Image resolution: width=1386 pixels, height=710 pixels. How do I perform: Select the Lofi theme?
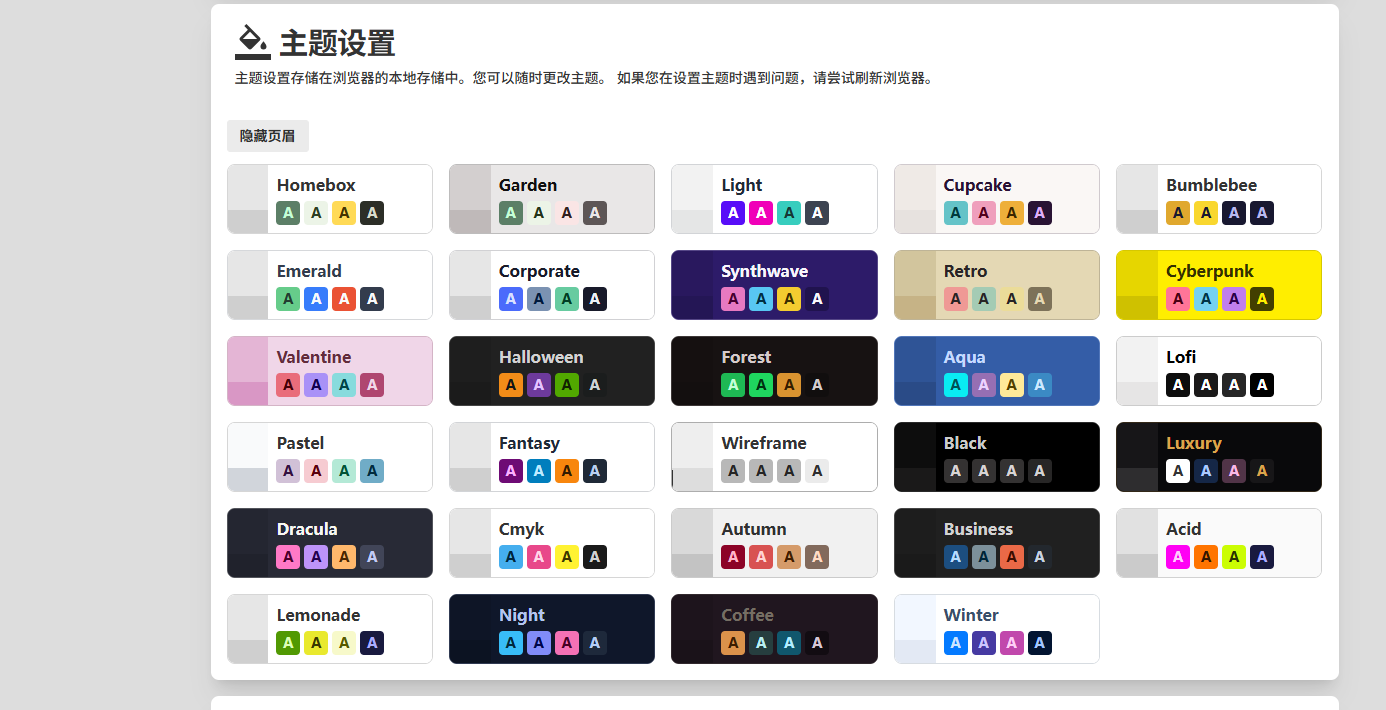click(x=1219, y=371)
